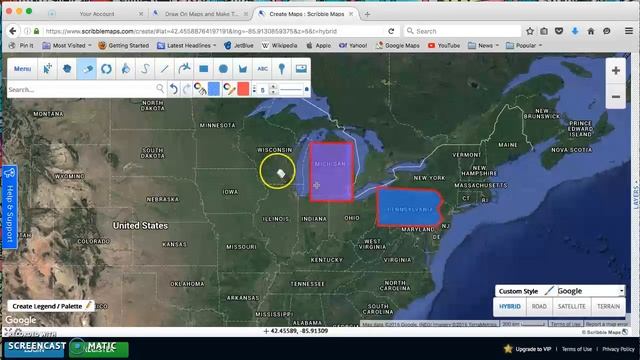Image resolution: width=640 pixels, height=360 pixels.
Task: Select the circular ring tool
Action: coord(106,69)
